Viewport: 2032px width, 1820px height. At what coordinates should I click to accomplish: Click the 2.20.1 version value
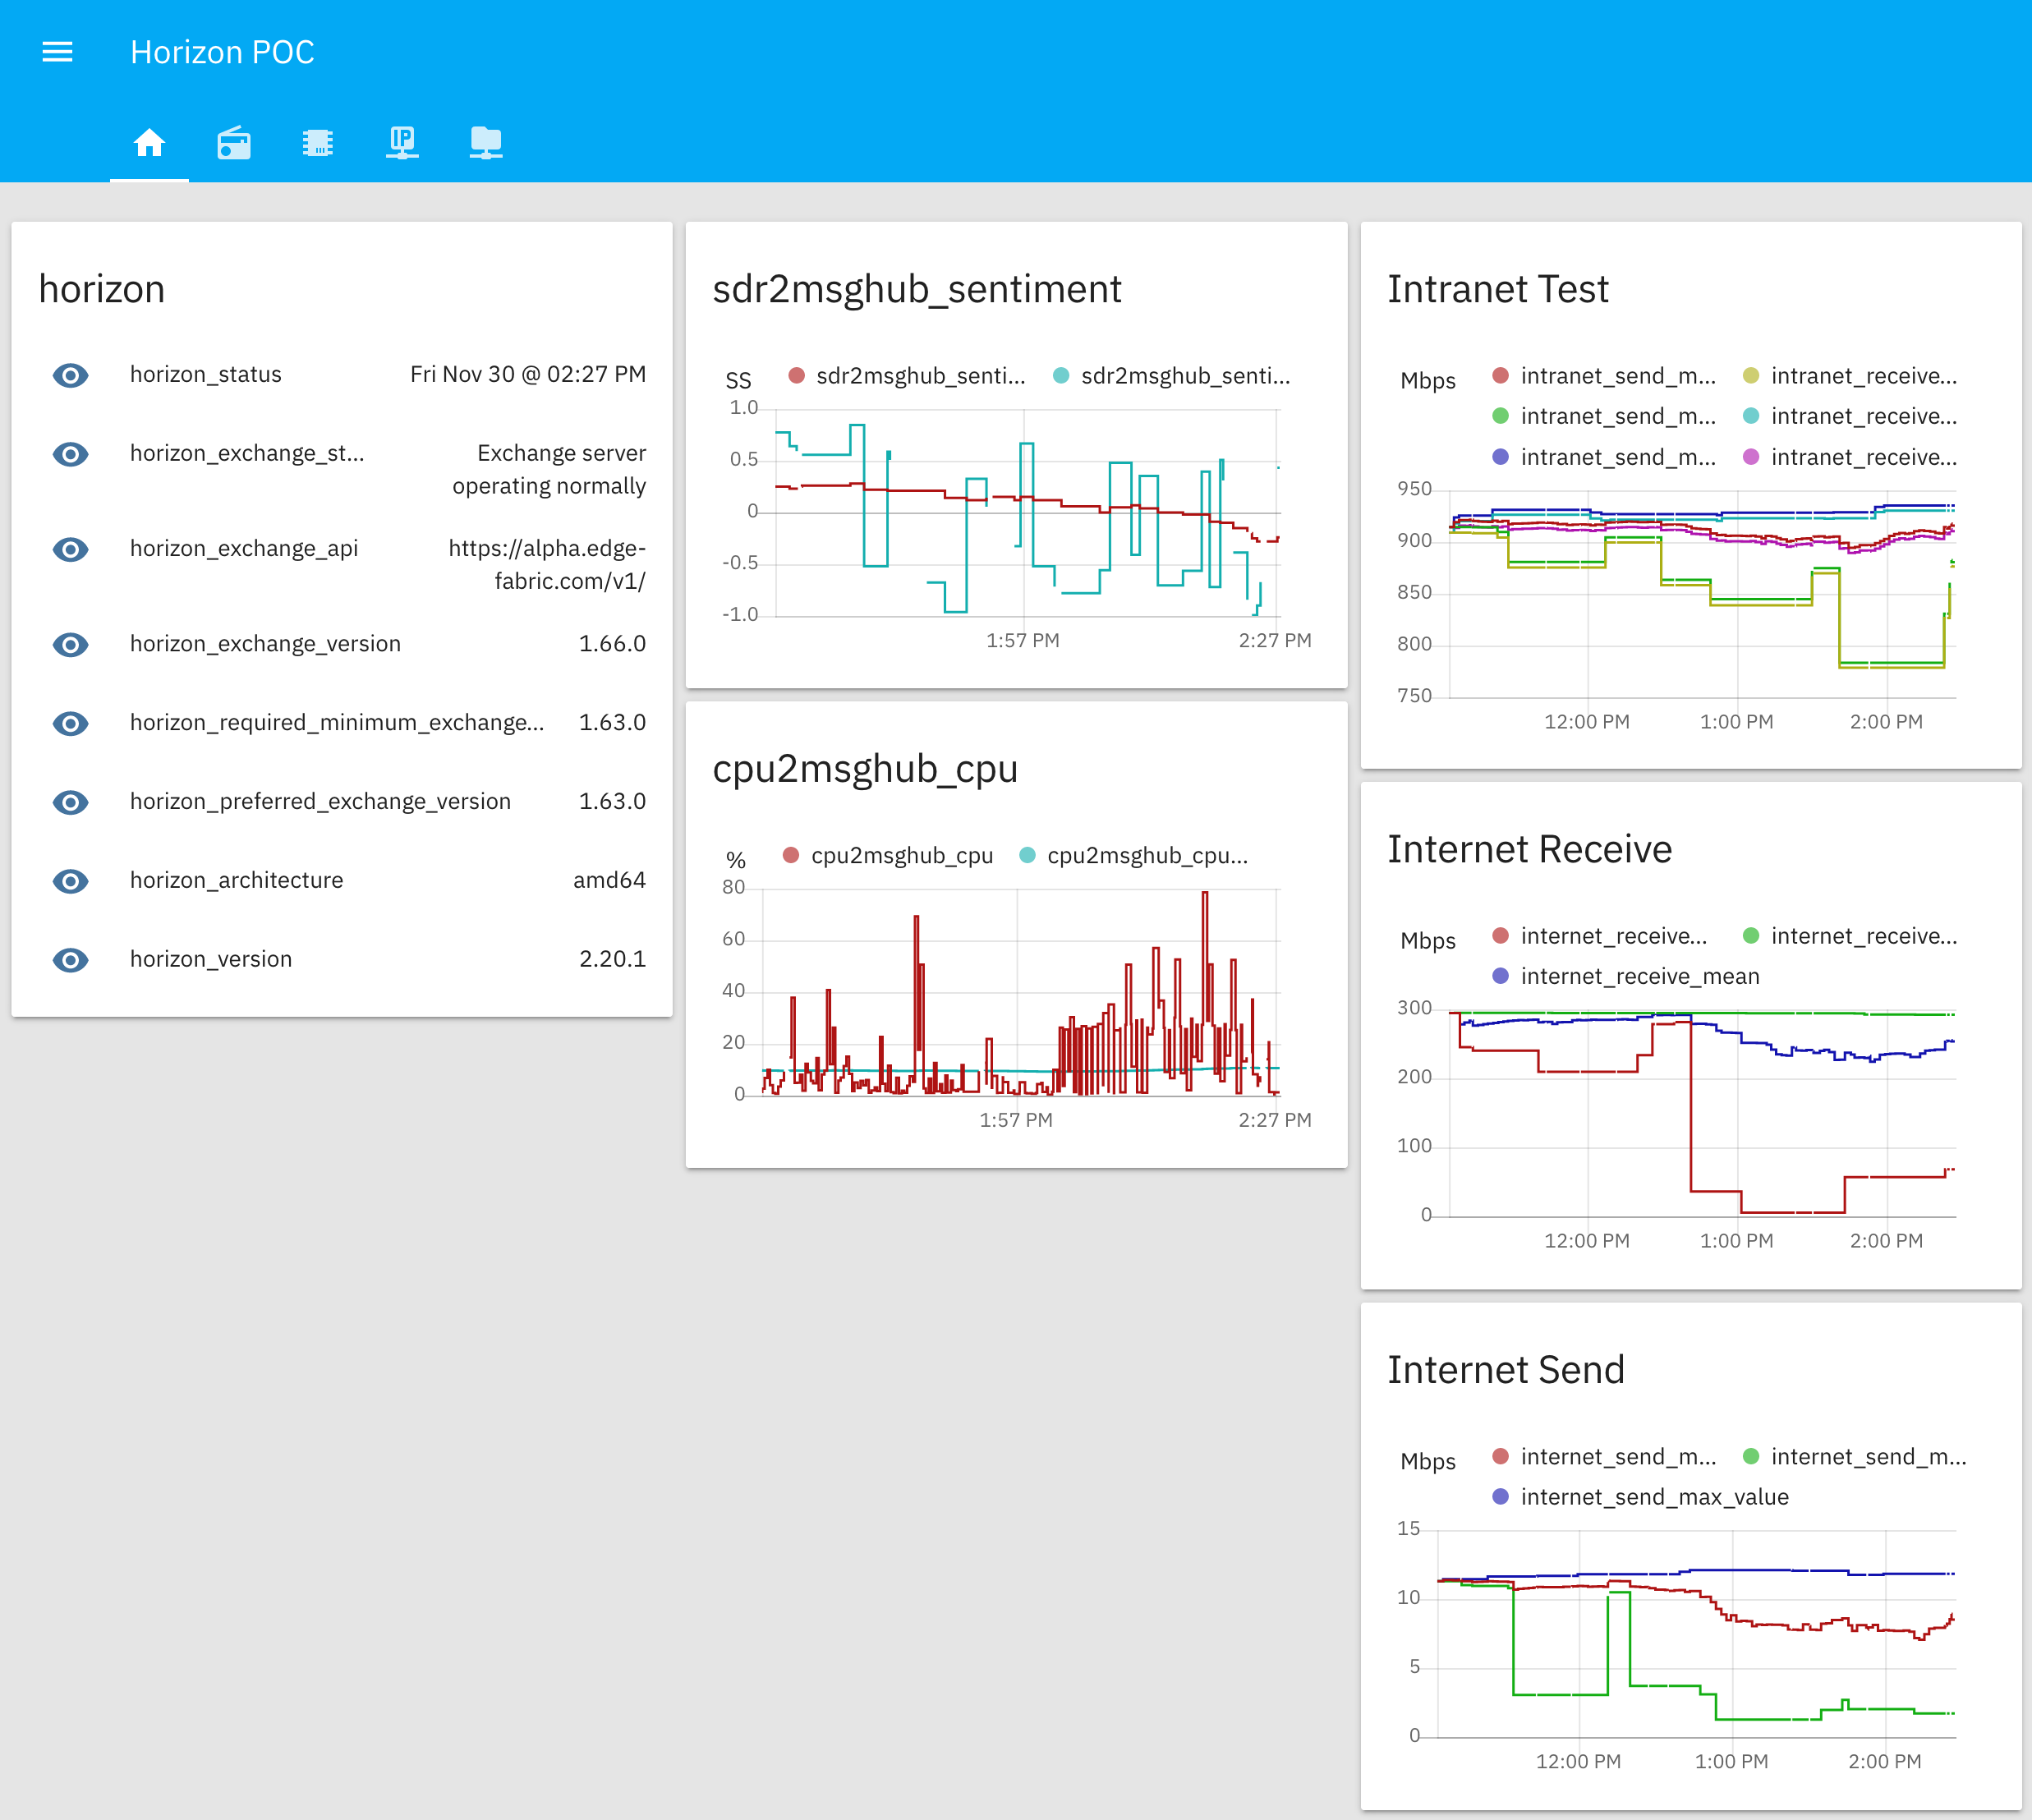(x=612, y=959)
